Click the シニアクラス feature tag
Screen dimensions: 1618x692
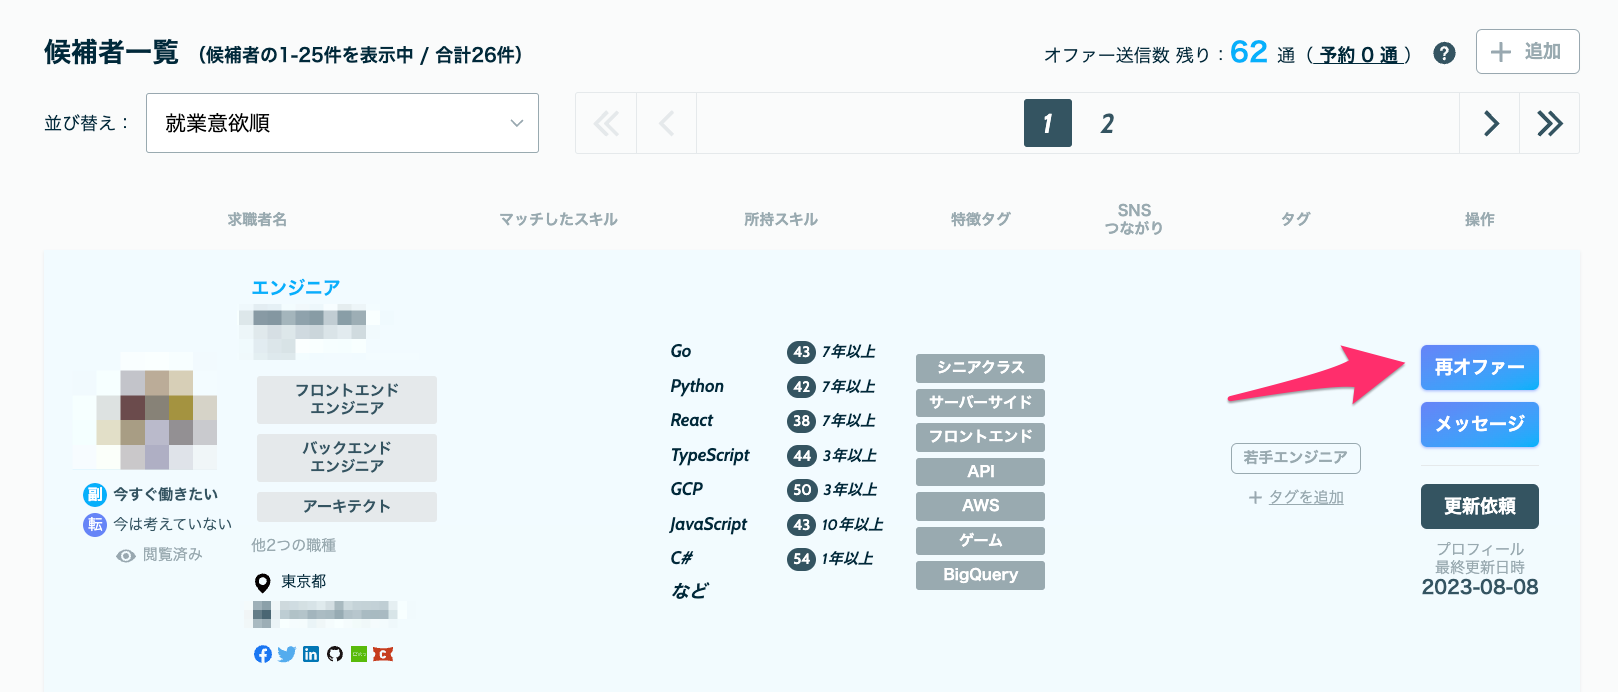980,367
